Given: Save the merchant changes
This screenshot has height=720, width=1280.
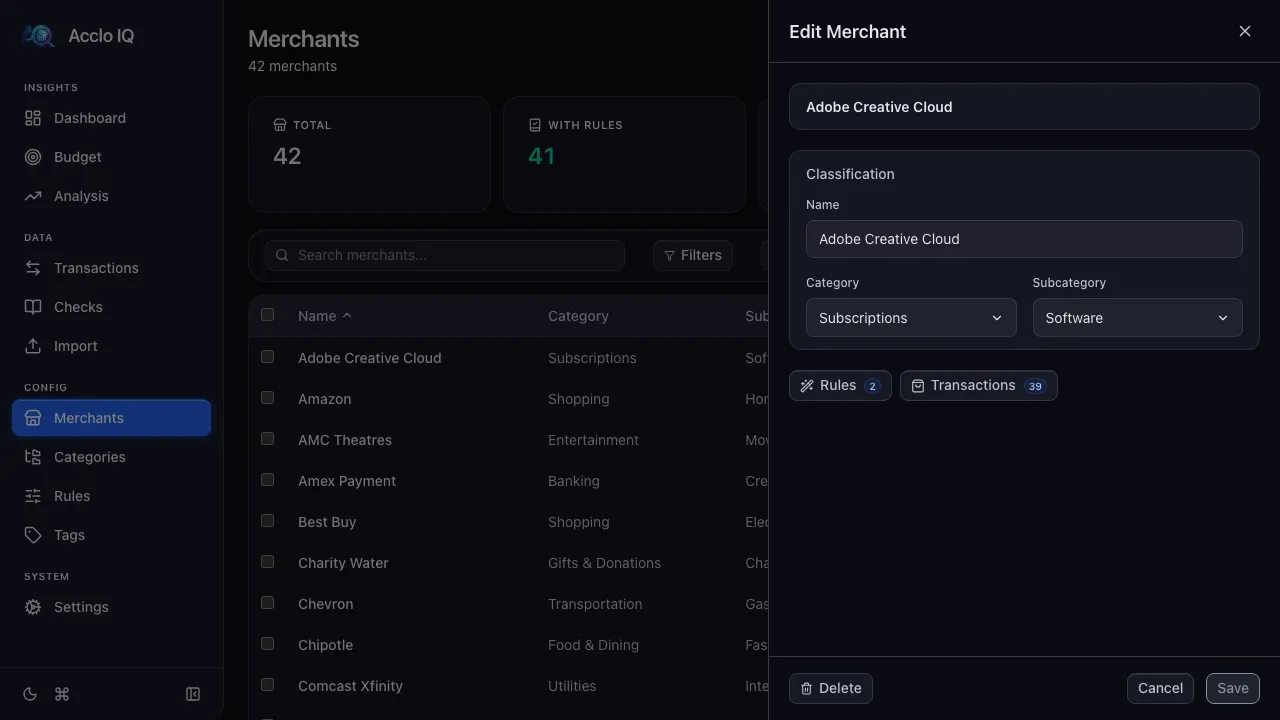Looking at the screenshot, I should coord(1233,688).
